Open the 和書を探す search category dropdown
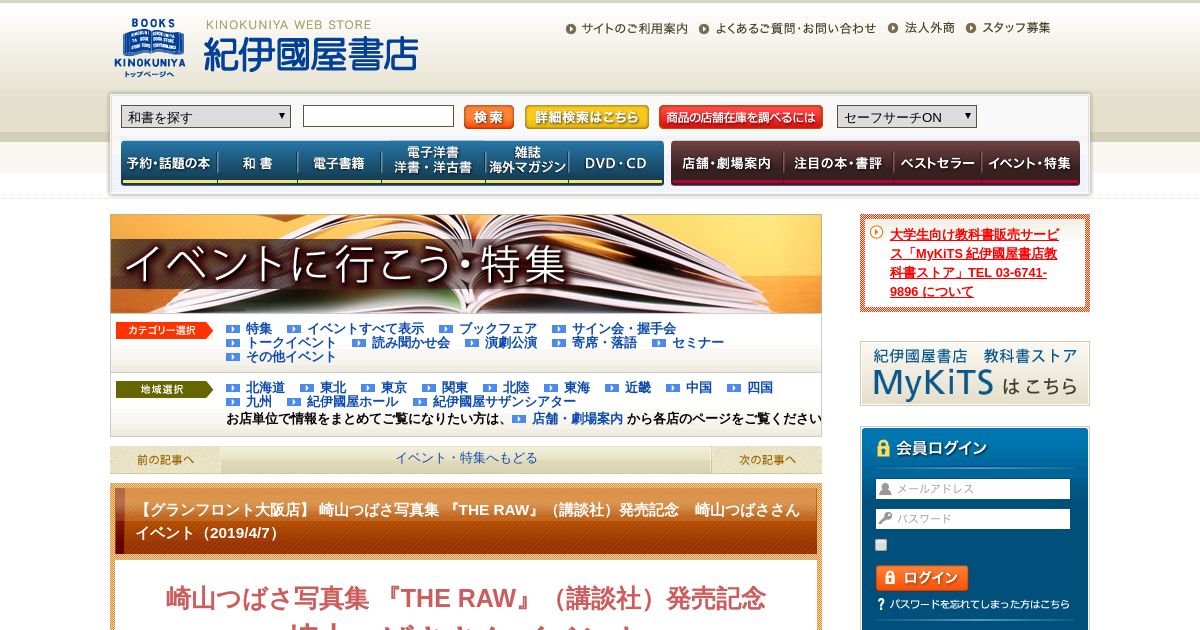The width and height of the screenshot is (1200, 630). tap(206, 117)
